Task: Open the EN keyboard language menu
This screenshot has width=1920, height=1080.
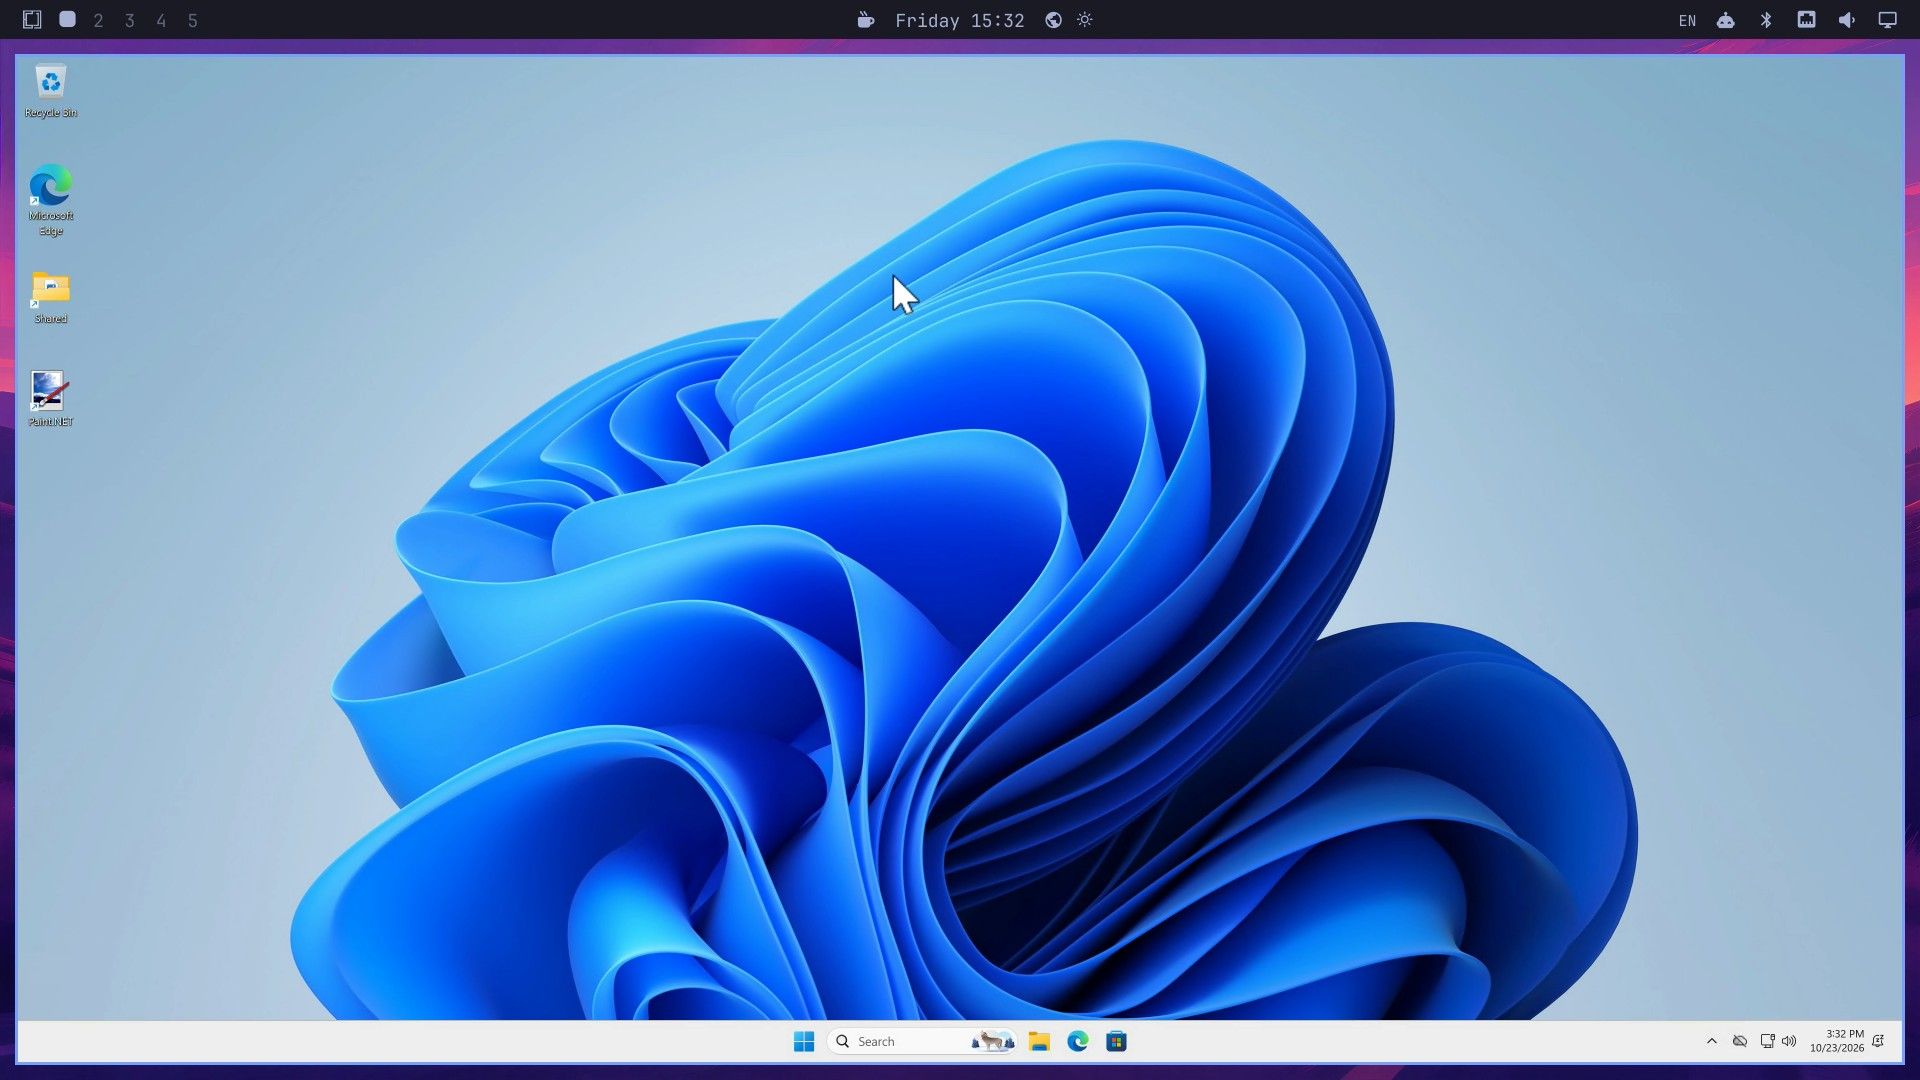Action: (x=1687, y=20)
